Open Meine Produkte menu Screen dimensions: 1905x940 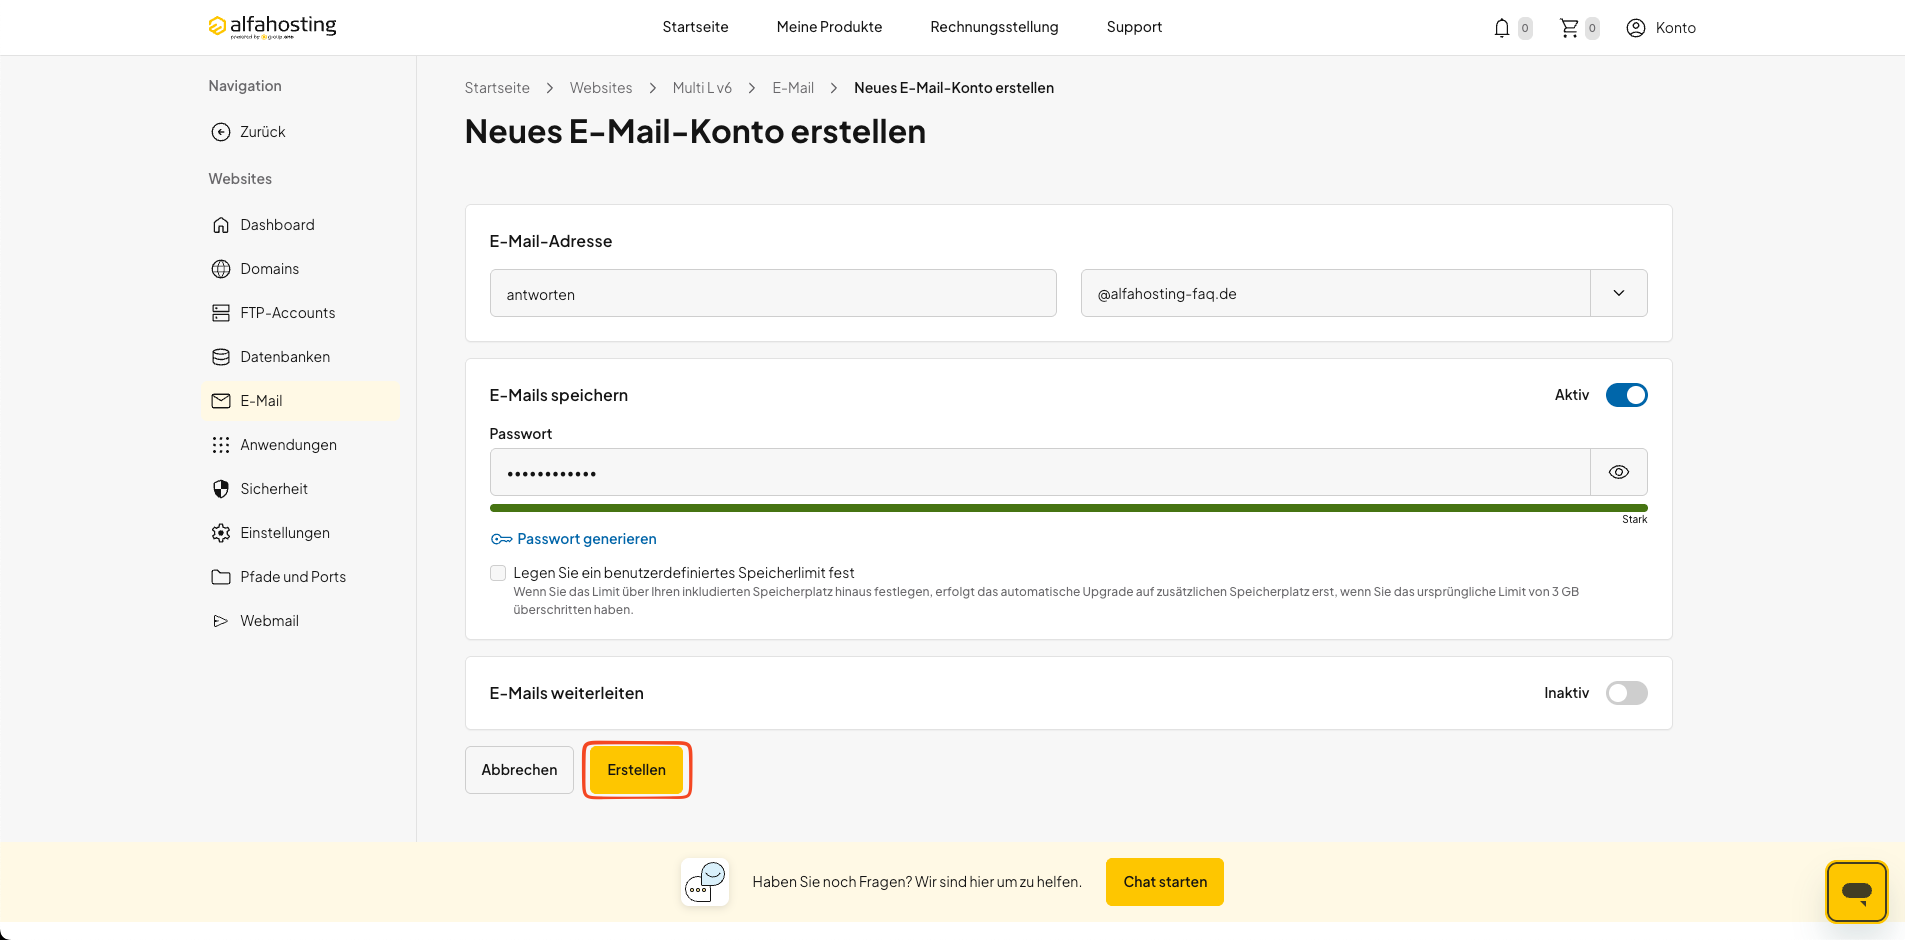[829, 27]
